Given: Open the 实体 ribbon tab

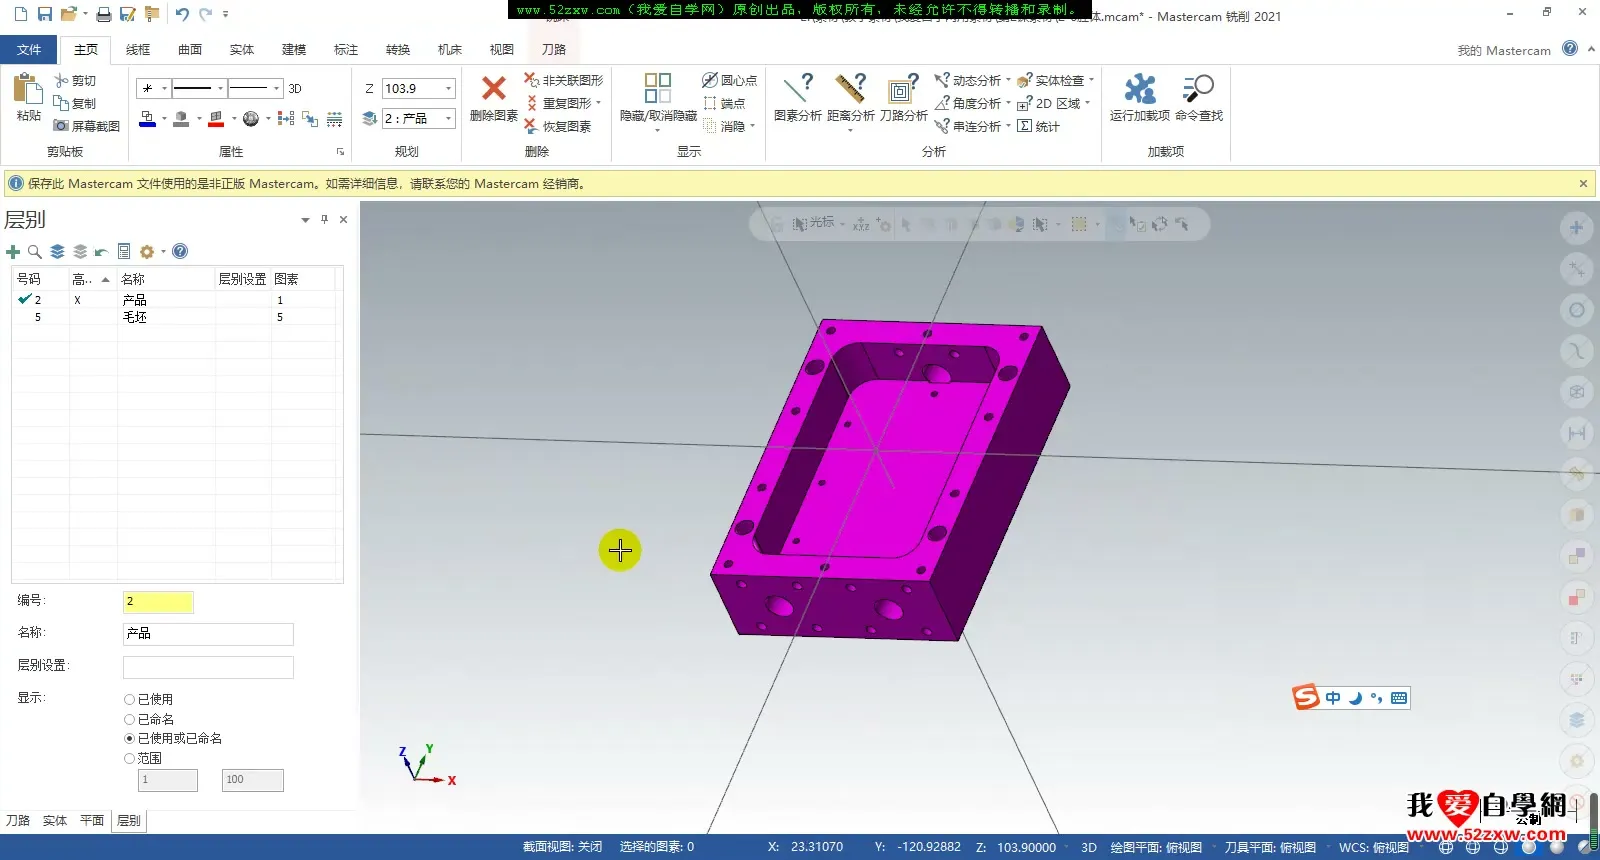Looking at the screenshot, I should click(x=241, y=49).
